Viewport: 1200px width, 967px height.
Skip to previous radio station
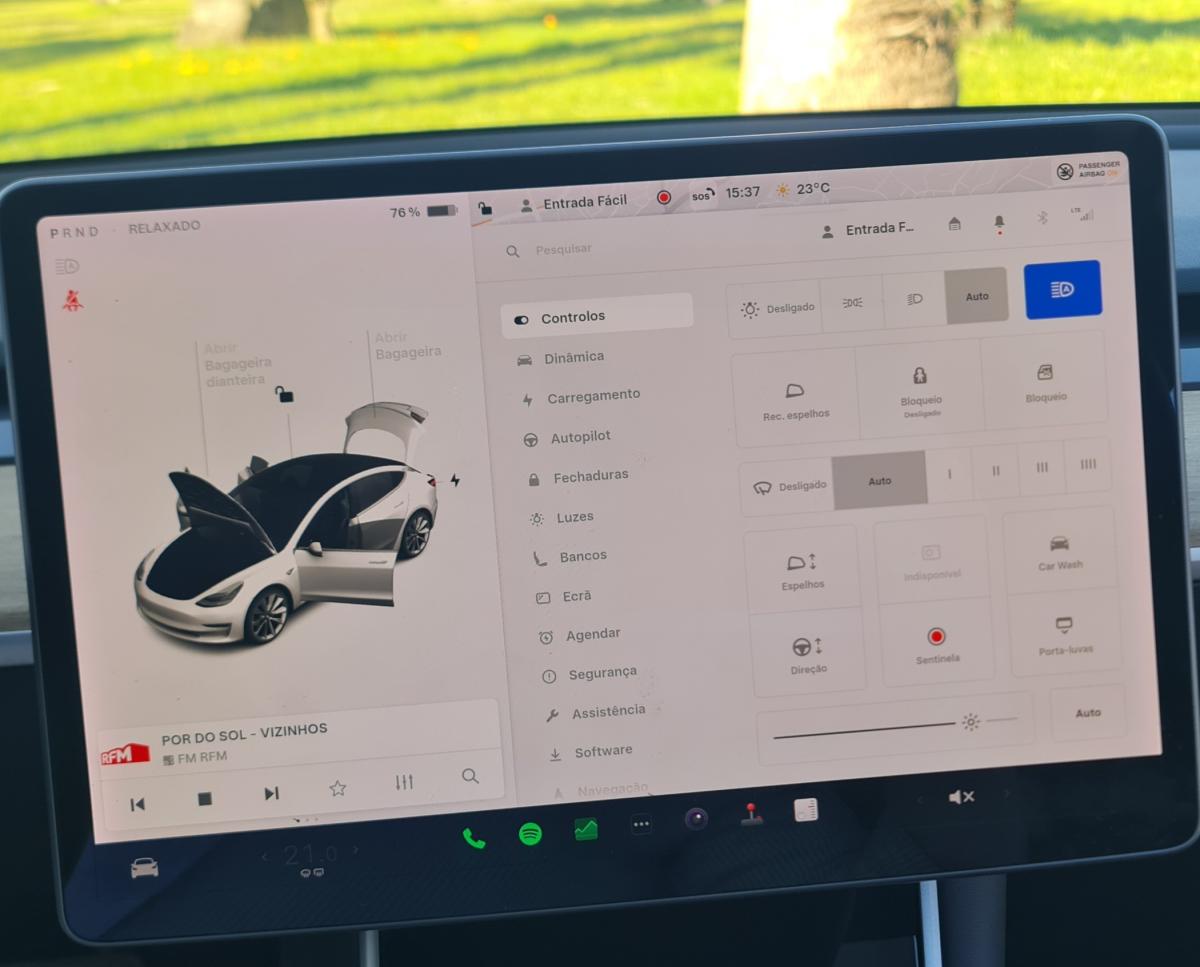pyautogui.click(x=138, y=804)
